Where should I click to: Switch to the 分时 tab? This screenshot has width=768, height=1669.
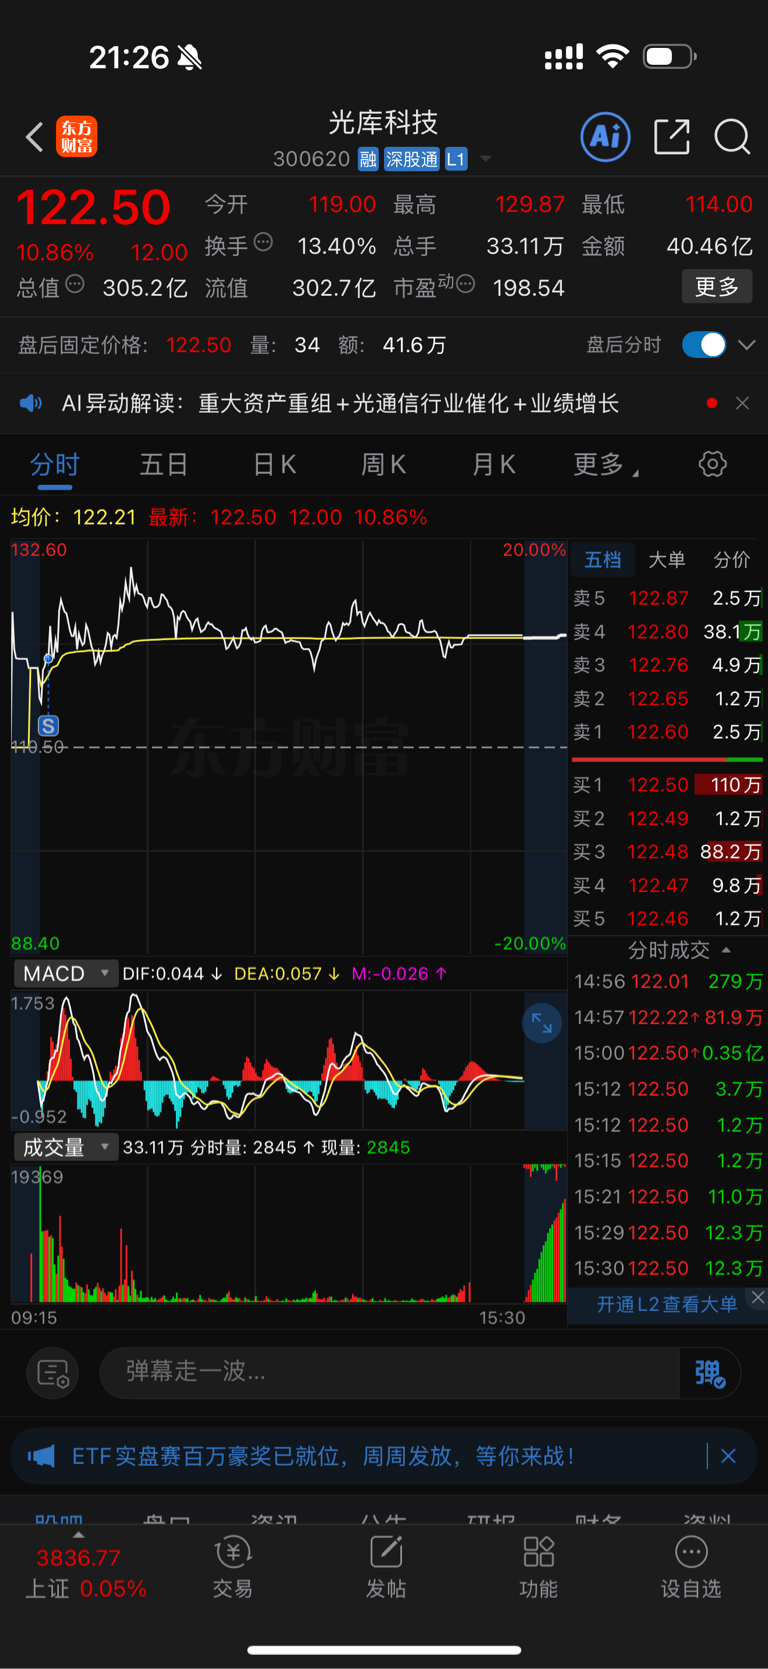tap(55, 465)
